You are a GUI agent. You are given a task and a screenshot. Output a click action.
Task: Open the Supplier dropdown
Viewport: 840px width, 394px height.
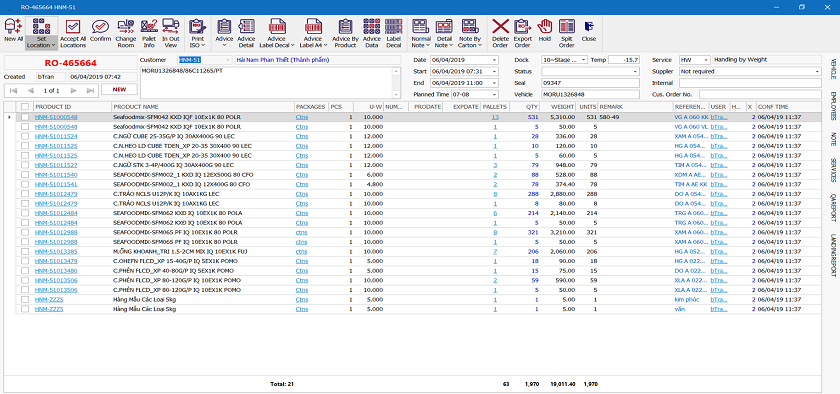click(817, 71)
